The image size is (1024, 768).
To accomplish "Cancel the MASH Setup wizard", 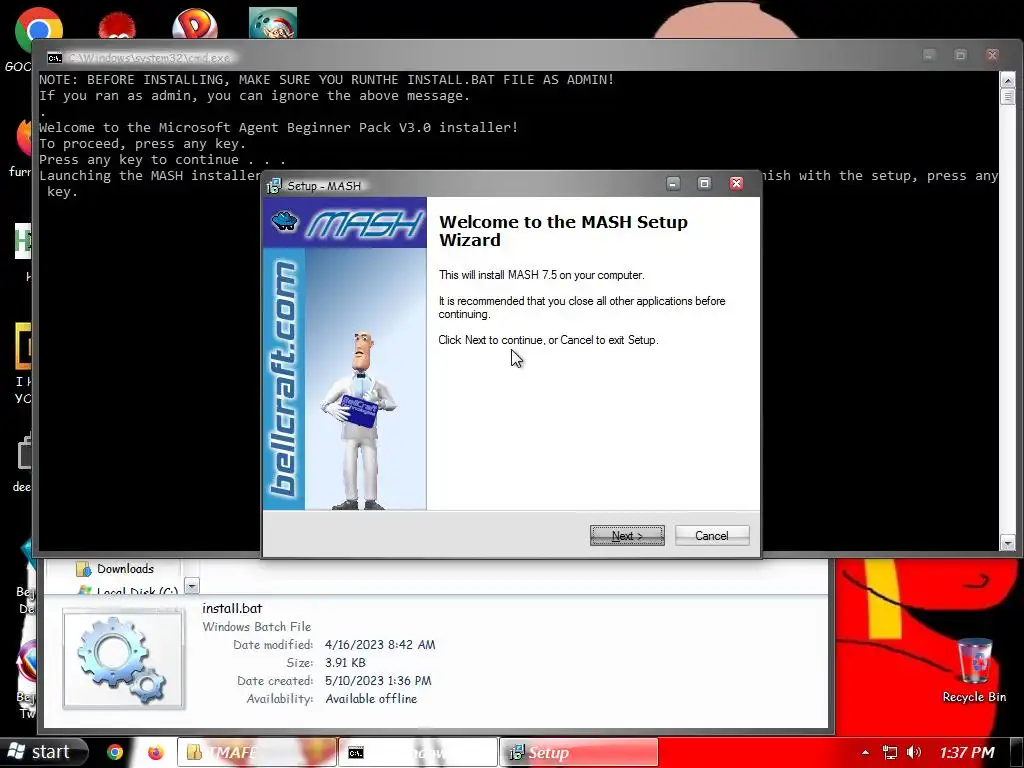I will (712, 536).
